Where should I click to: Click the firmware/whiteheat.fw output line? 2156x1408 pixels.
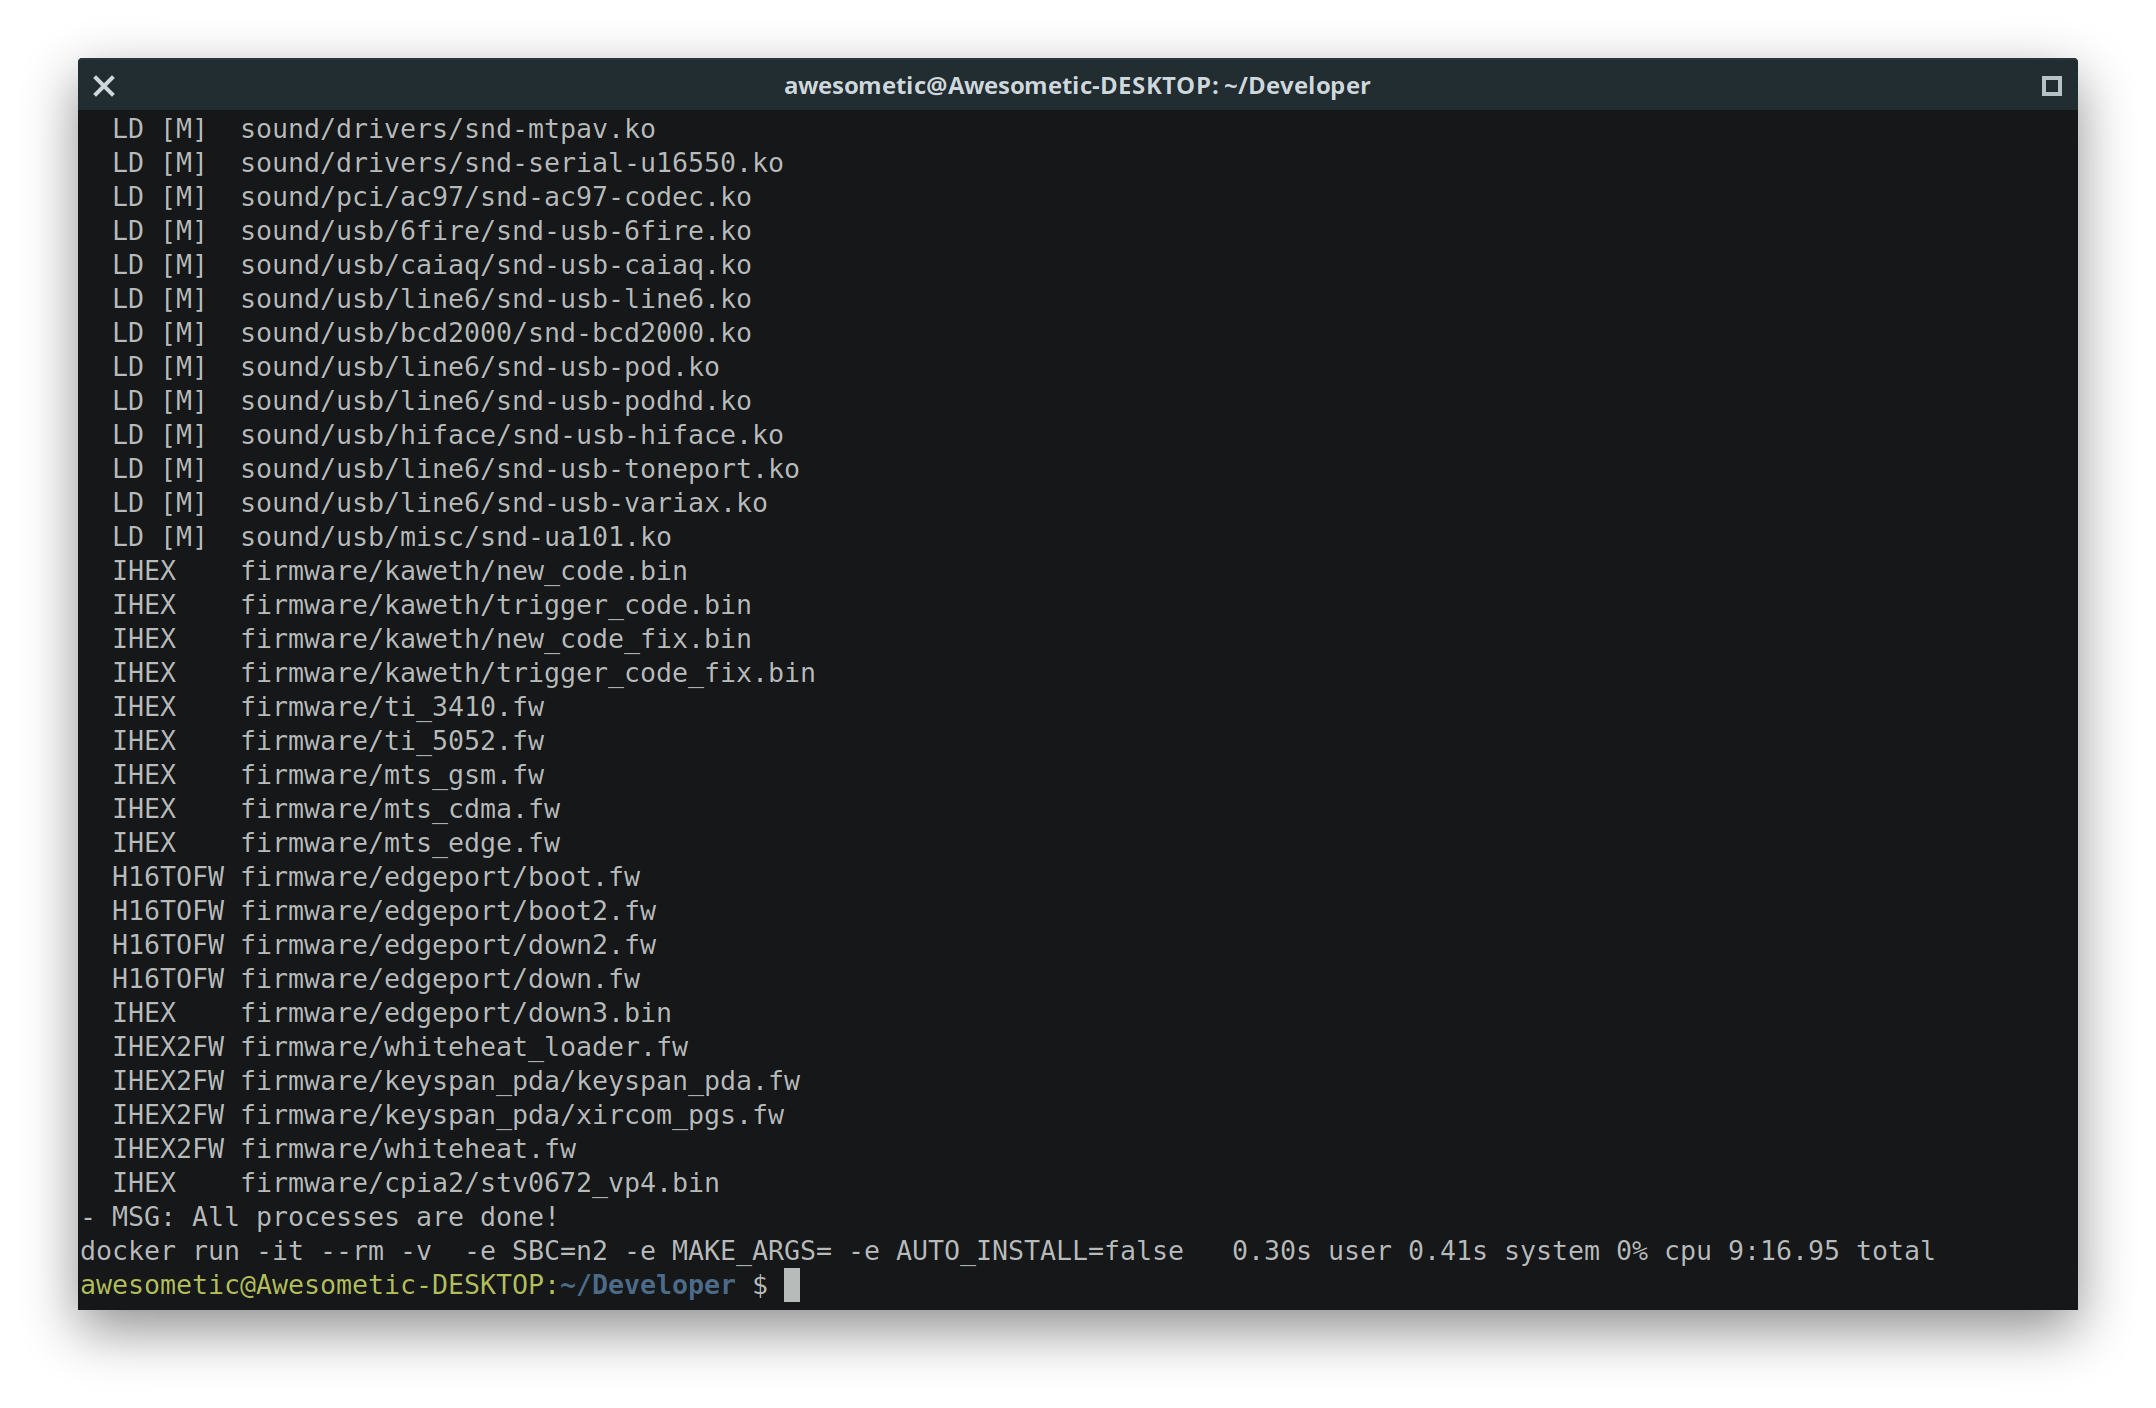[x=408, y=1149]
